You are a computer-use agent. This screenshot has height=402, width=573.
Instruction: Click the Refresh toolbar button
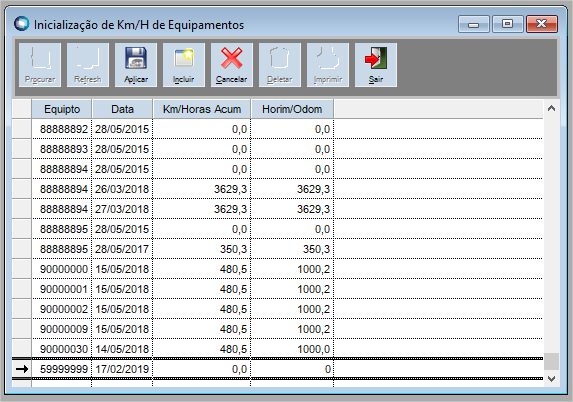click(x=88, y=65)
